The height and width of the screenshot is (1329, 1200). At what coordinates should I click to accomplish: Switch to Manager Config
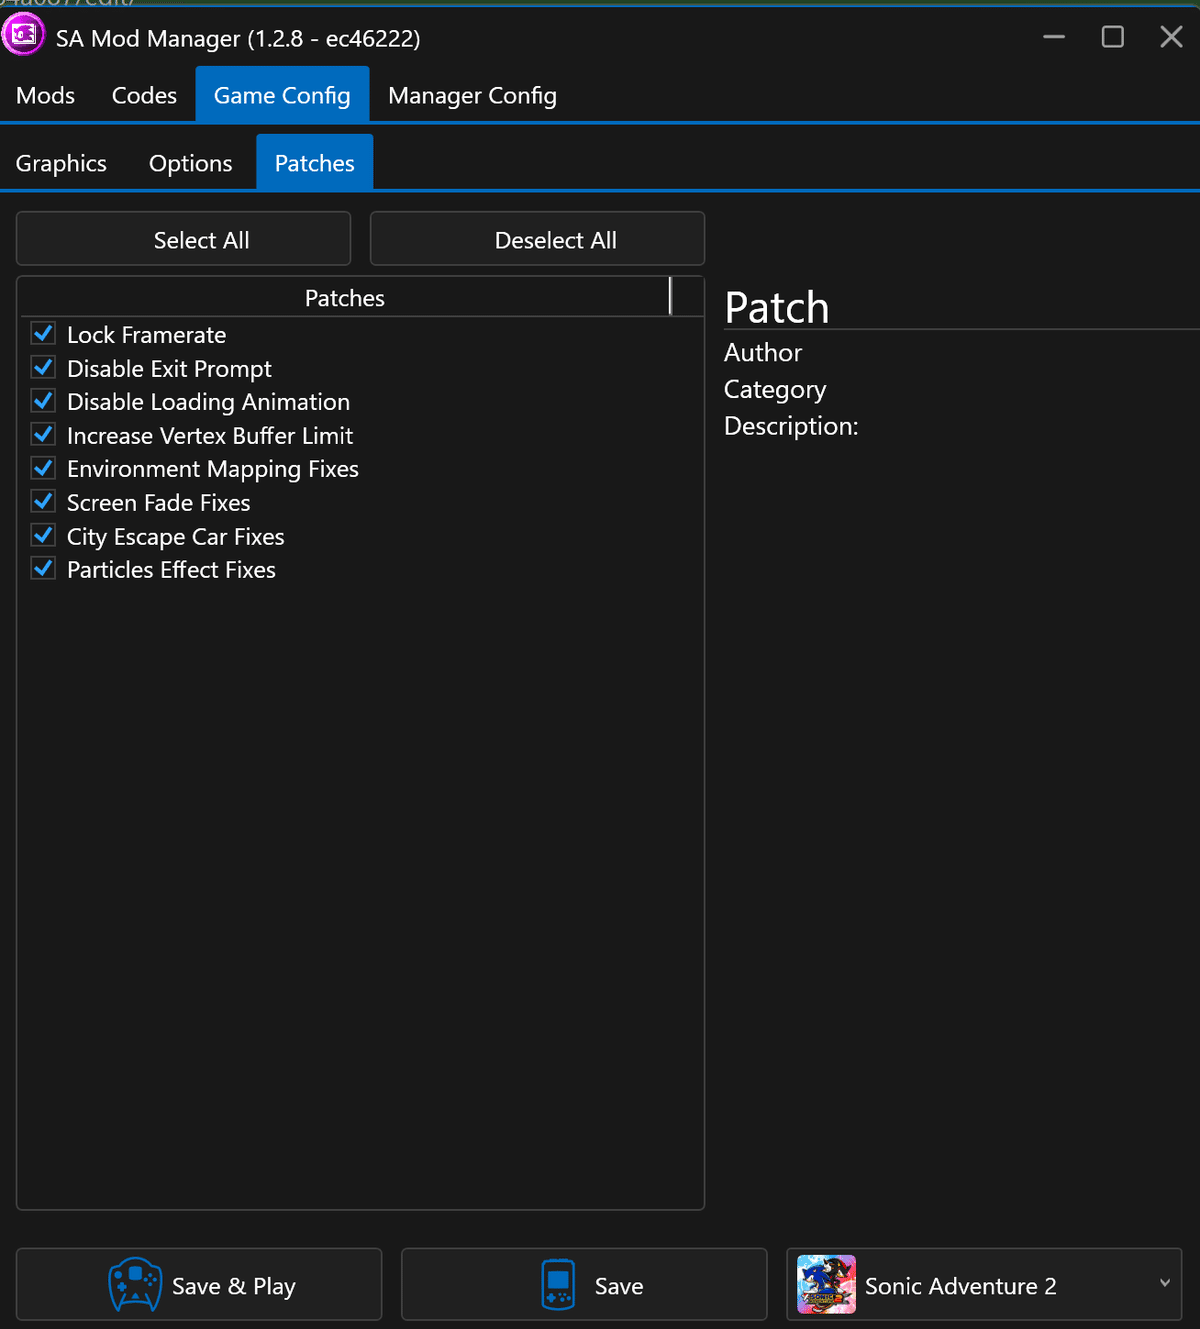[472, 95]
